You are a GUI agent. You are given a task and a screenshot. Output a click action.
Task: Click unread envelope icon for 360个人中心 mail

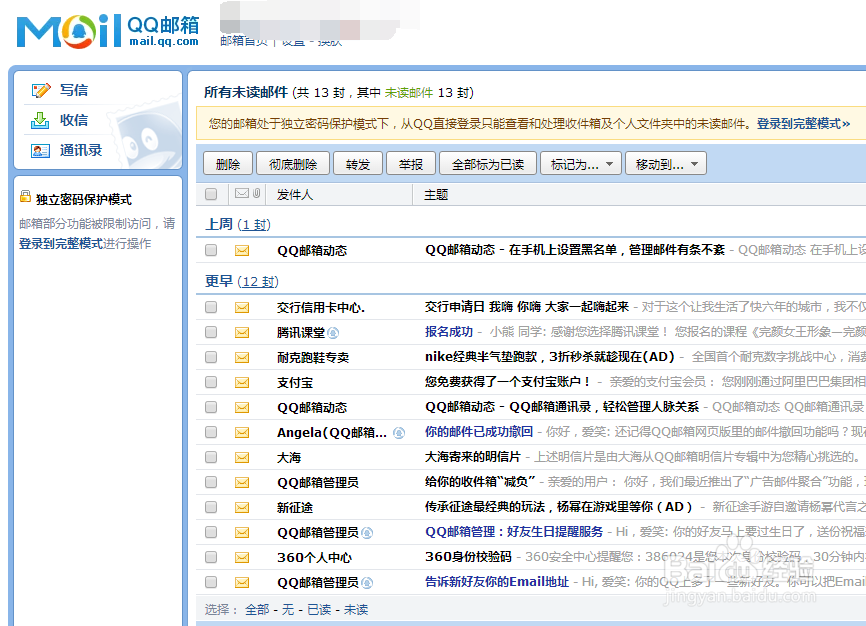tap(242, 557)
